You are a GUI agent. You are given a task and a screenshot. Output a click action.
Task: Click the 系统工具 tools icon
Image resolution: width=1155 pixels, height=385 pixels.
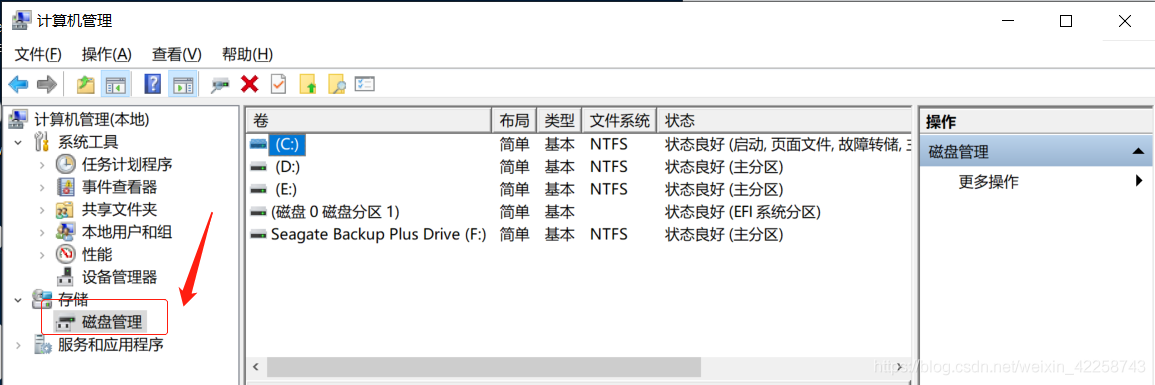pos(42,141)
